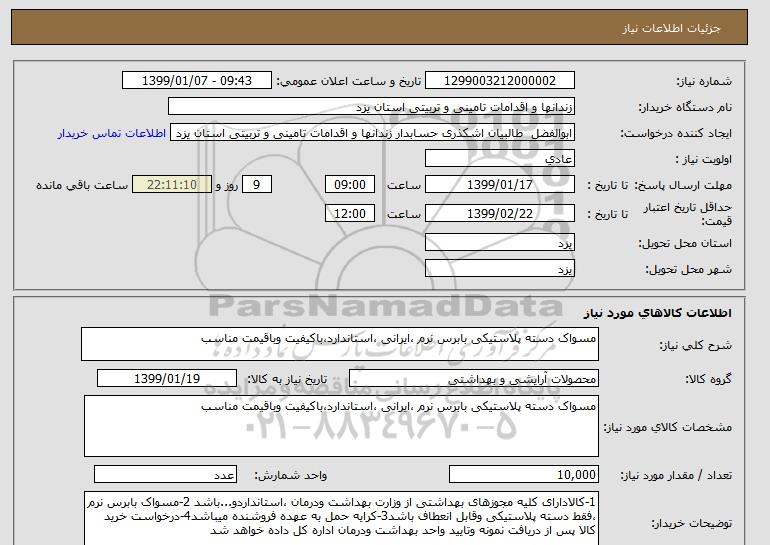
Task: Click the استان محل تحویل label
Action: (x=685, y=243)
